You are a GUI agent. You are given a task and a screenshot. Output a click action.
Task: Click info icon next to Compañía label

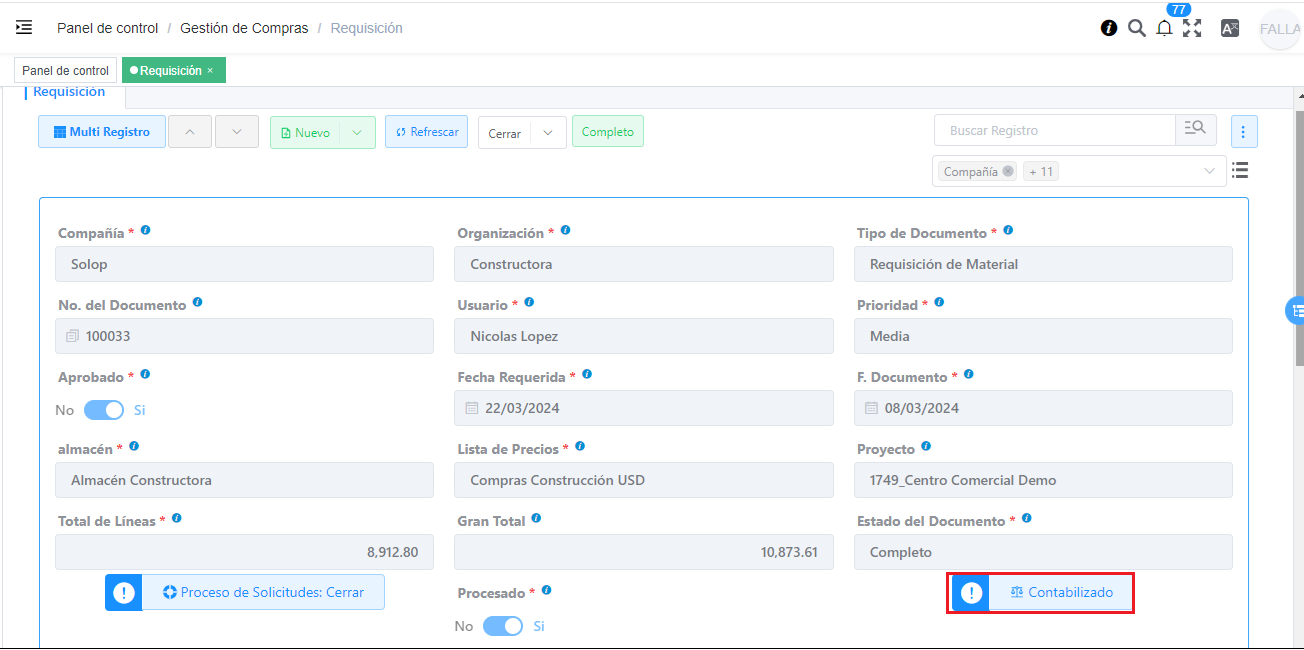click(145, 231)
